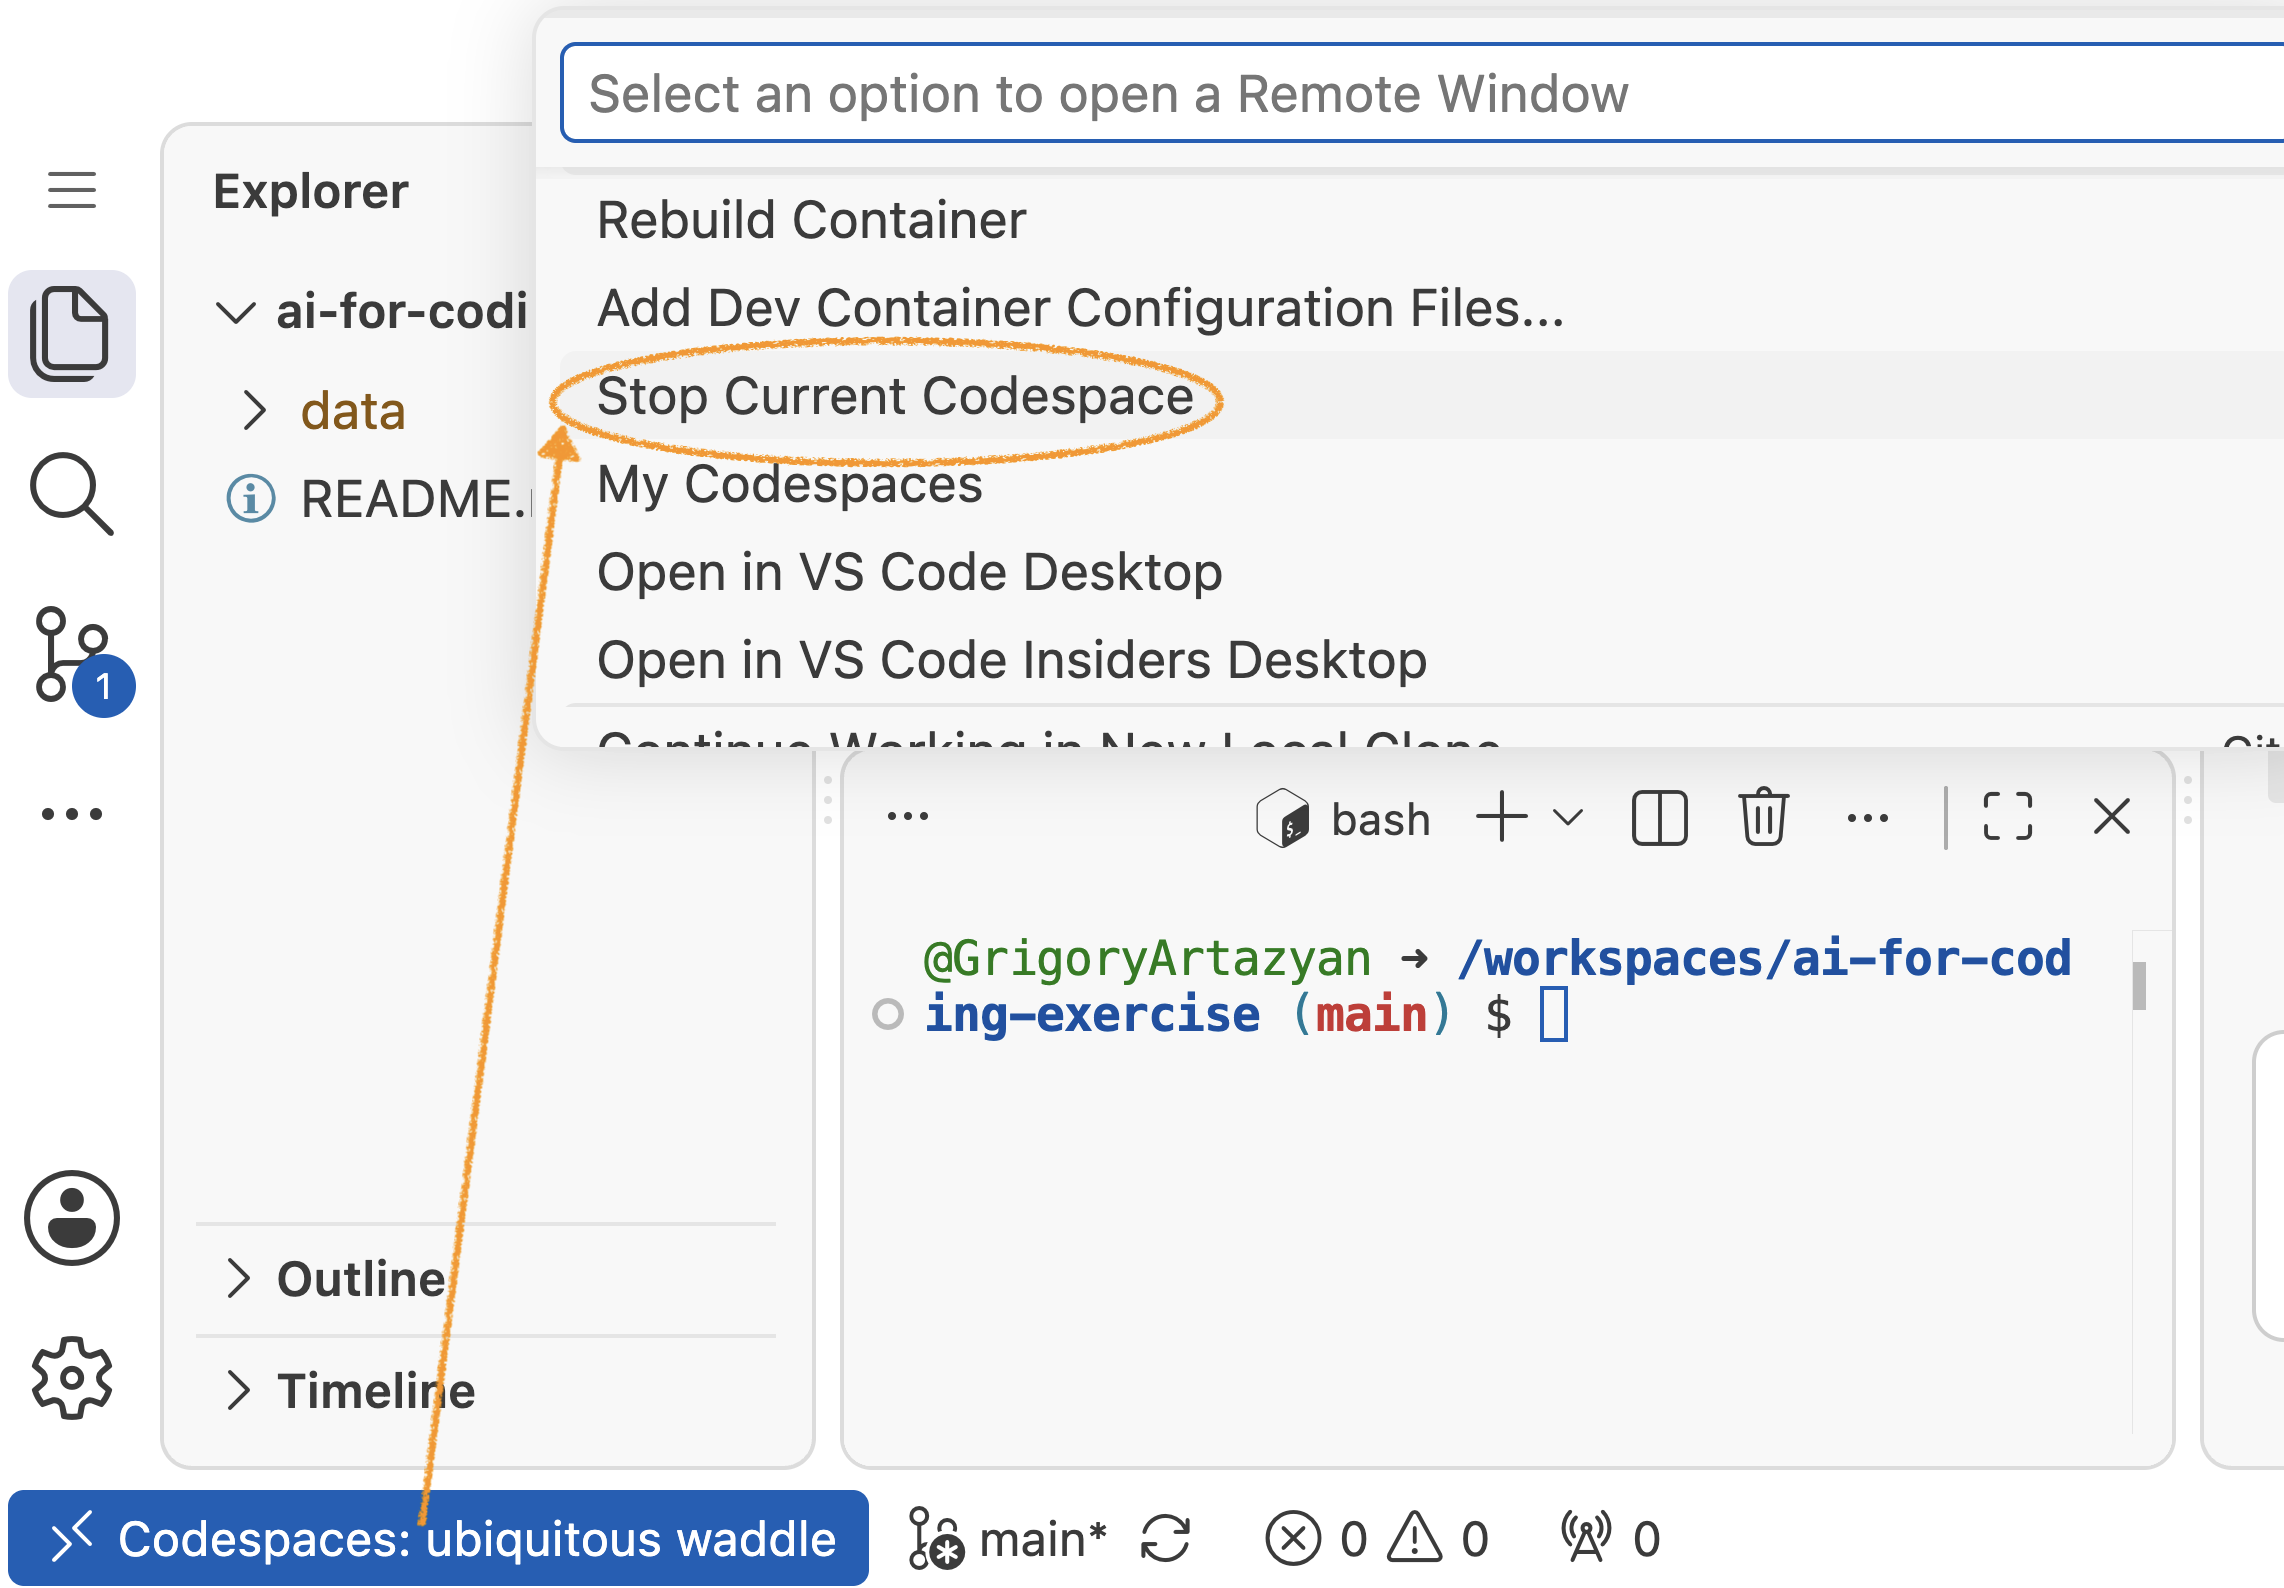
Task: Open errors and warnings status item
Action: tap(1377, 1538)
